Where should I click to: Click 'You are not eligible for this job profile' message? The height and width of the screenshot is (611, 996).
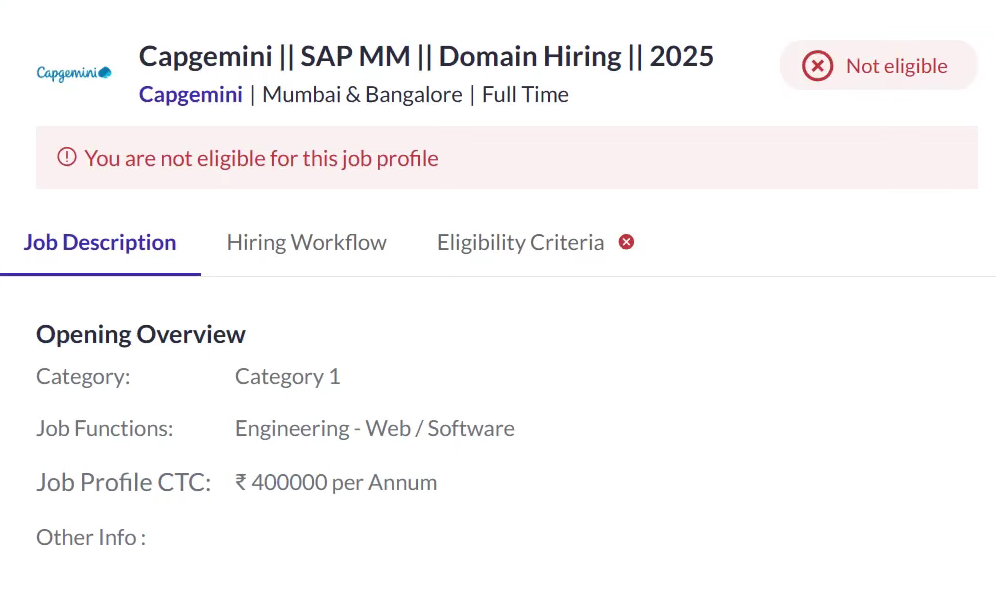click(x=261, y=158)
